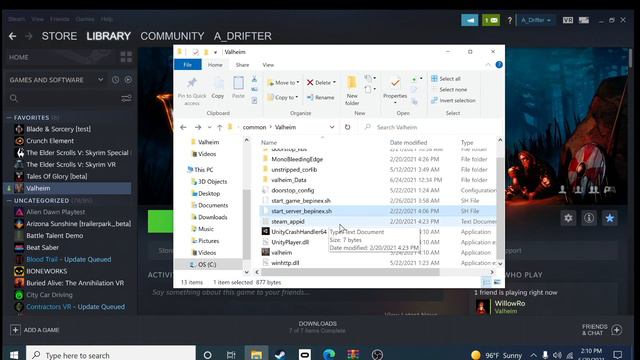This screenshot has height=360, width=640.
Task: Show recent games clock icon
Action: 116,80
